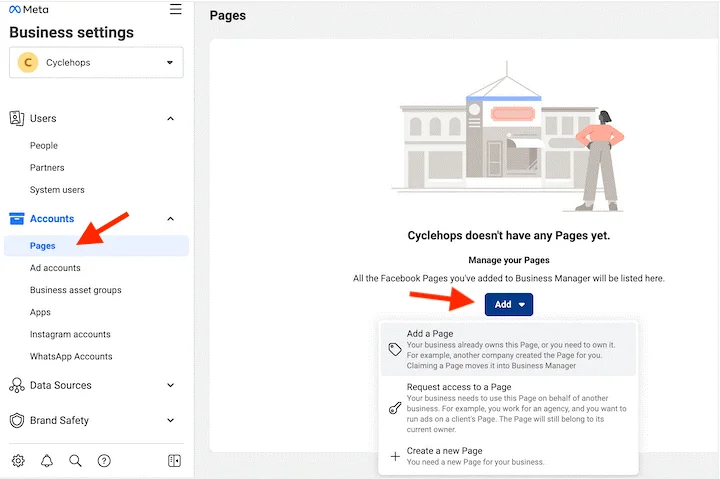Expand the Brand Safety section
Image resolution: width=720 pixels, height=479 pixels.
pos(170,421)
